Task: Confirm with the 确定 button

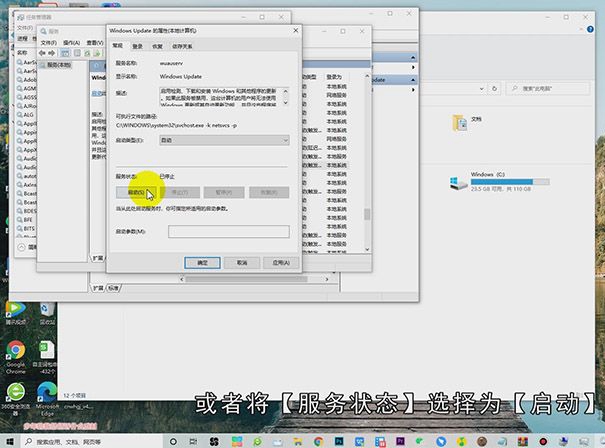Action: coord(203,263)
